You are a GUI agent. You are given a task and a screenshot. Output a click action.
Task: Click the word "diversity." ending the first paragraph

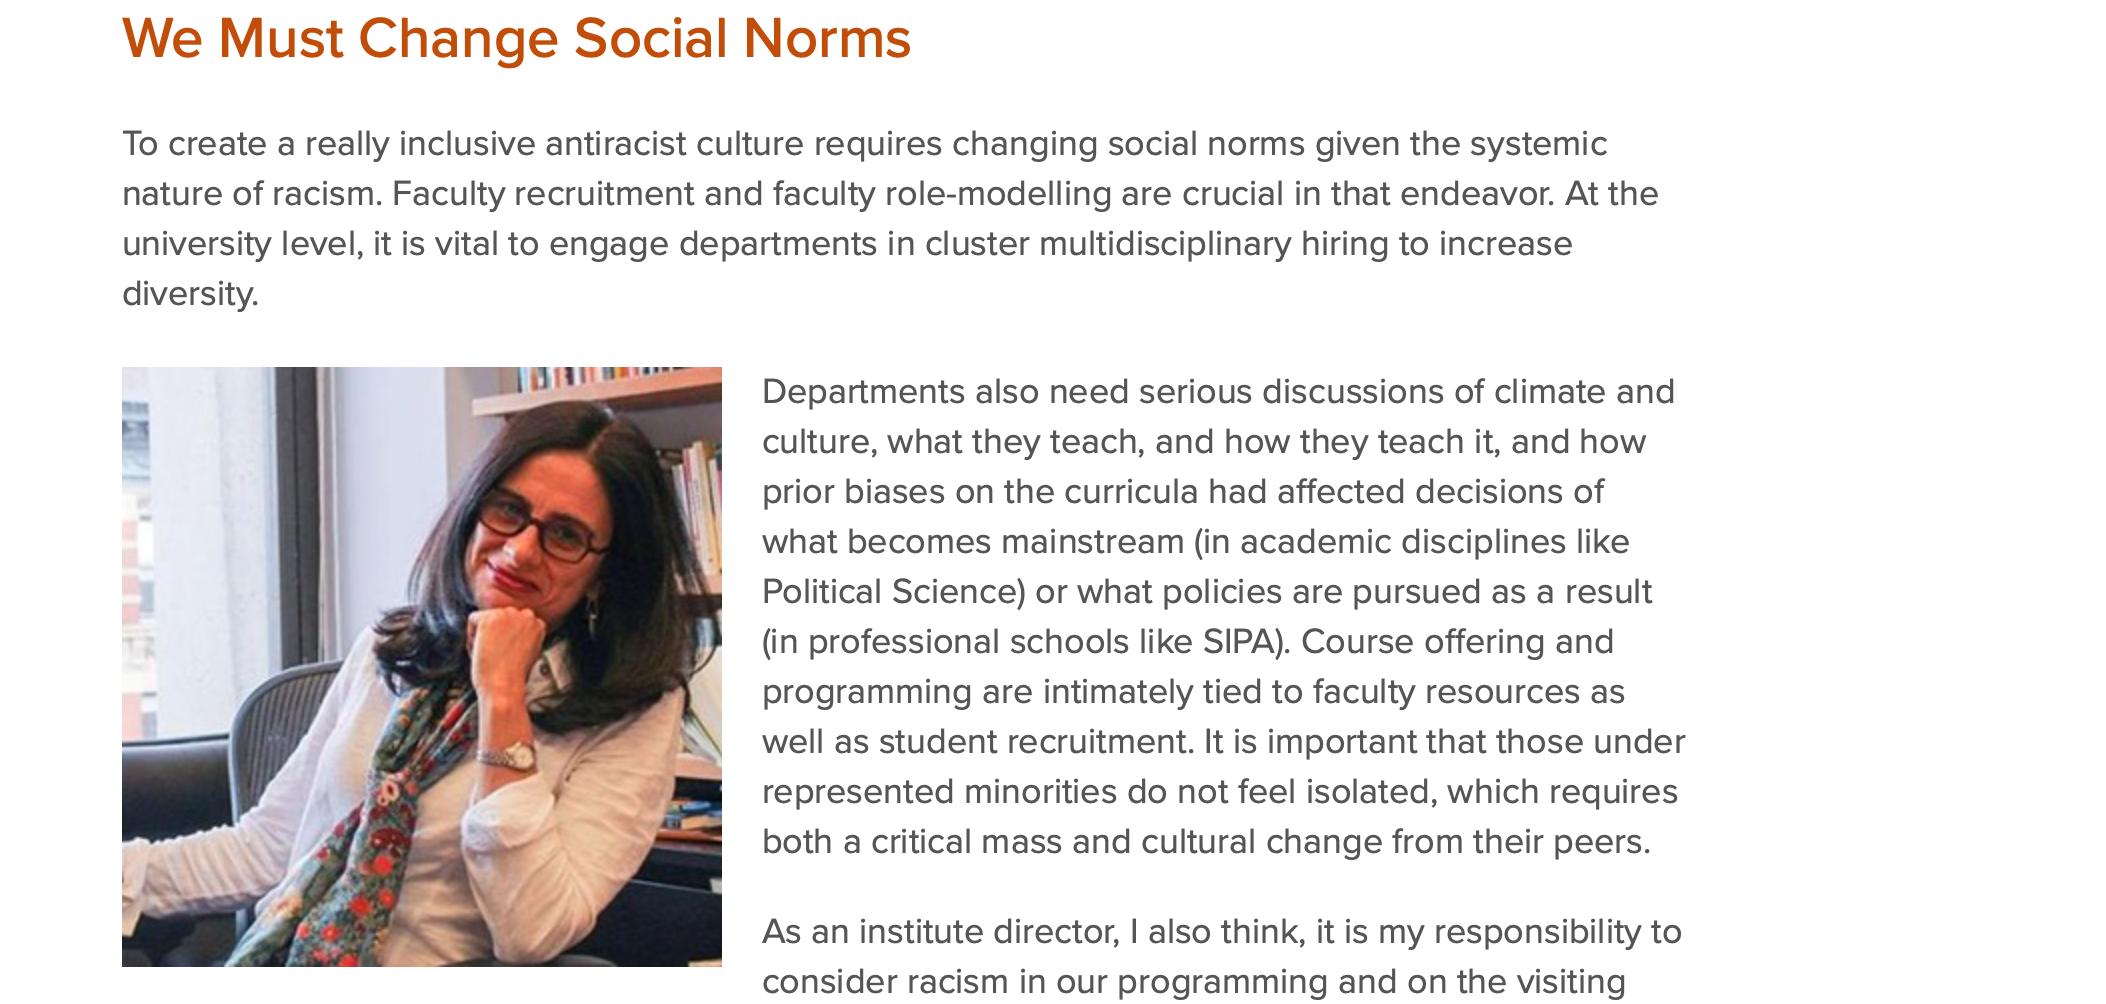tap(190, 294)
